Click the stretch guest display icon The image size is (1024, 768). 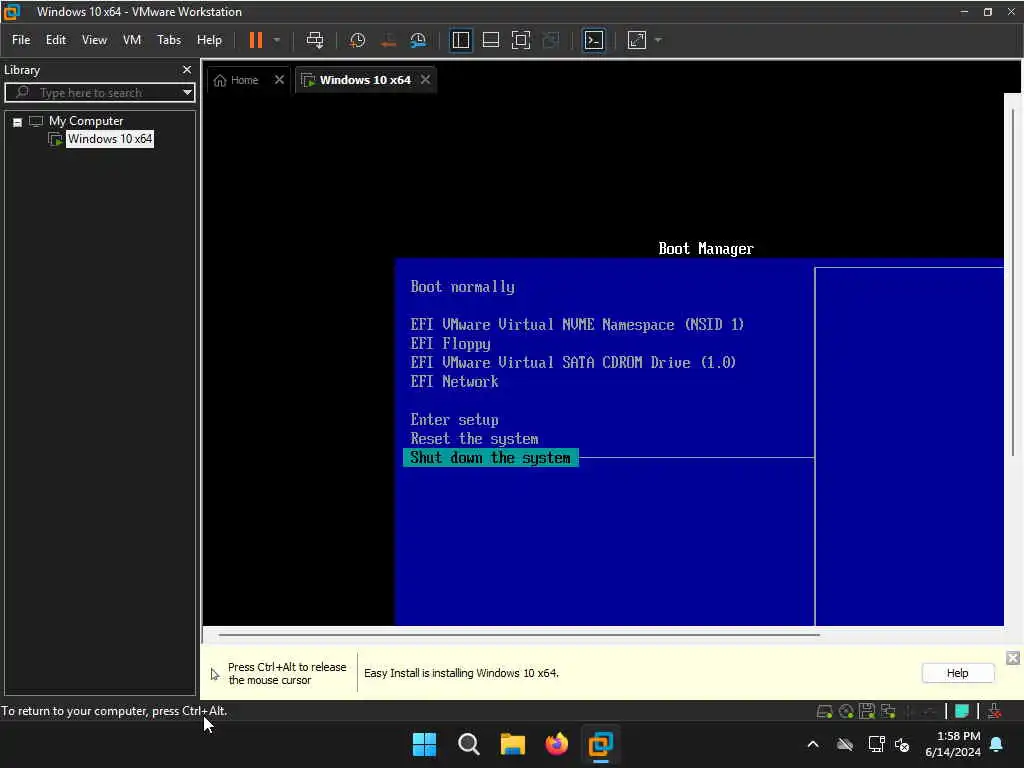[x=636, y=40]
